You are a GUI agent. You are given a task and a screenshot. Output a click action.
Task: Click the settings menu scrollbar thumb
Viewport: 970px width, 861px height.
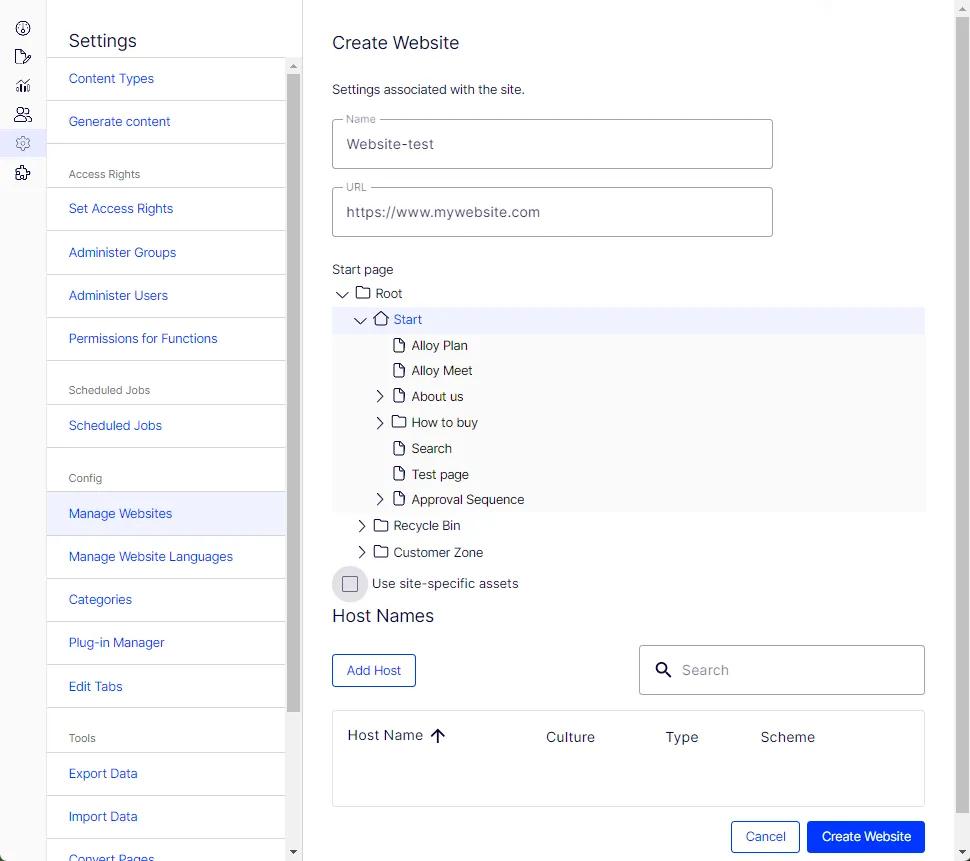click(x=293, y=392)
